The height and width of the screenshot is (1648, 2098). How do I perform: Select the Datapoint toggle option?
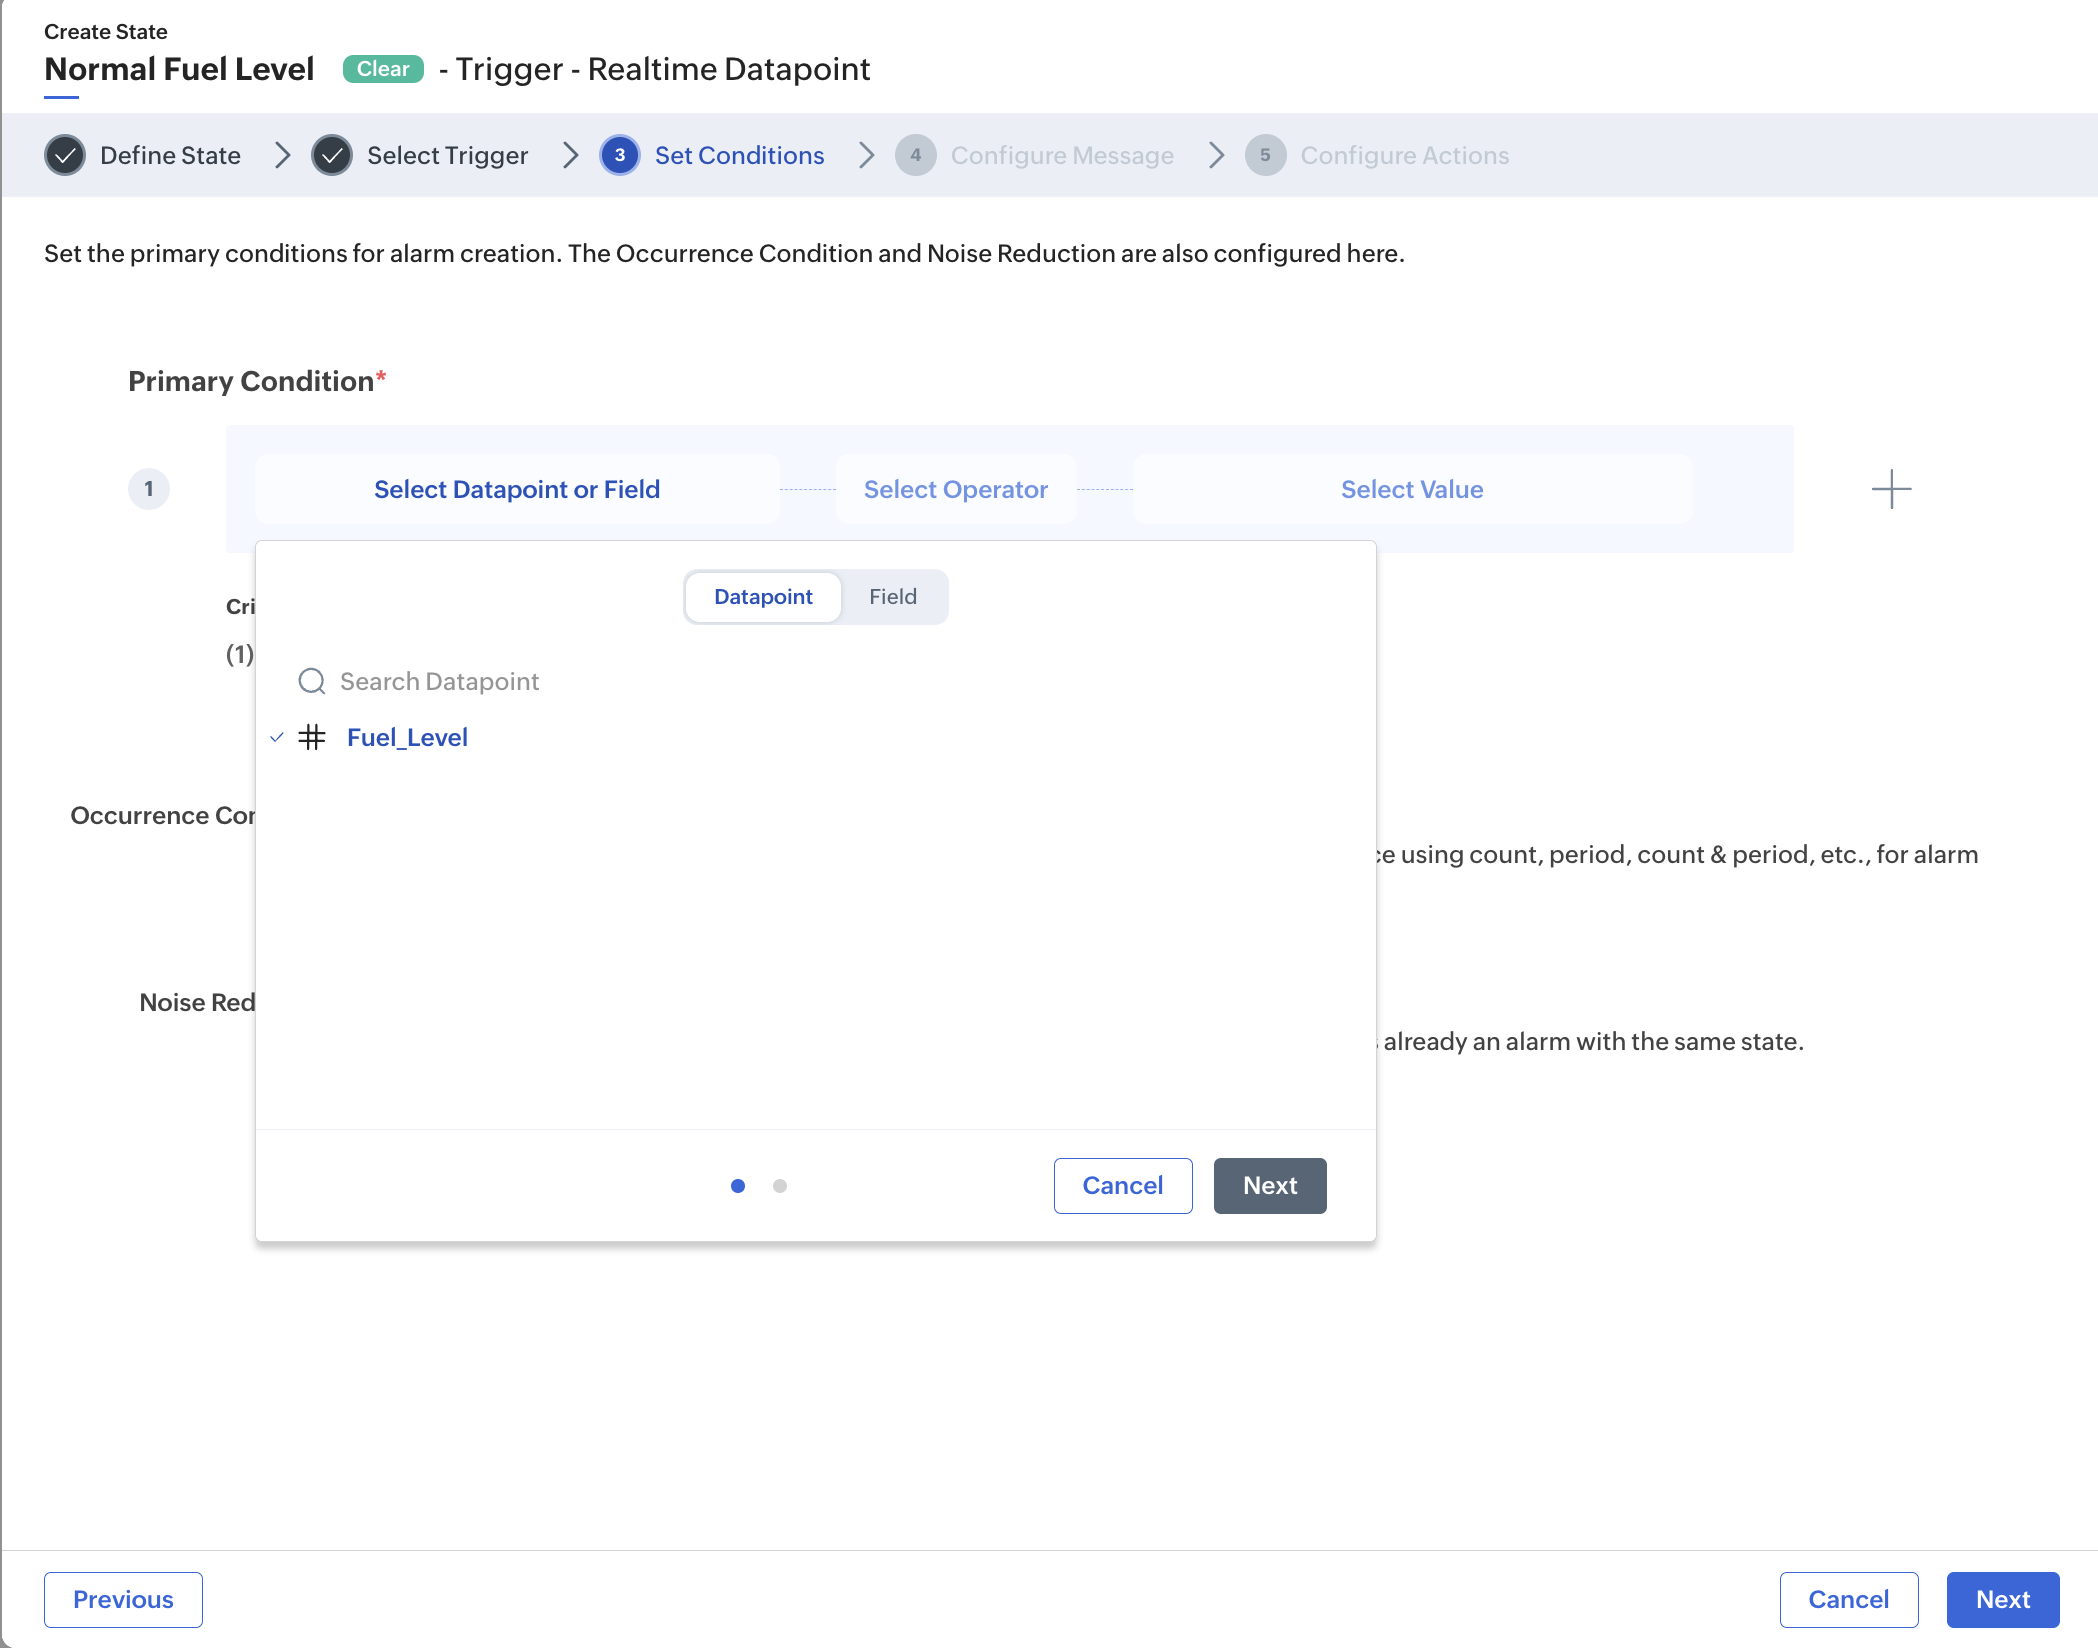click(x=763, y=597)
